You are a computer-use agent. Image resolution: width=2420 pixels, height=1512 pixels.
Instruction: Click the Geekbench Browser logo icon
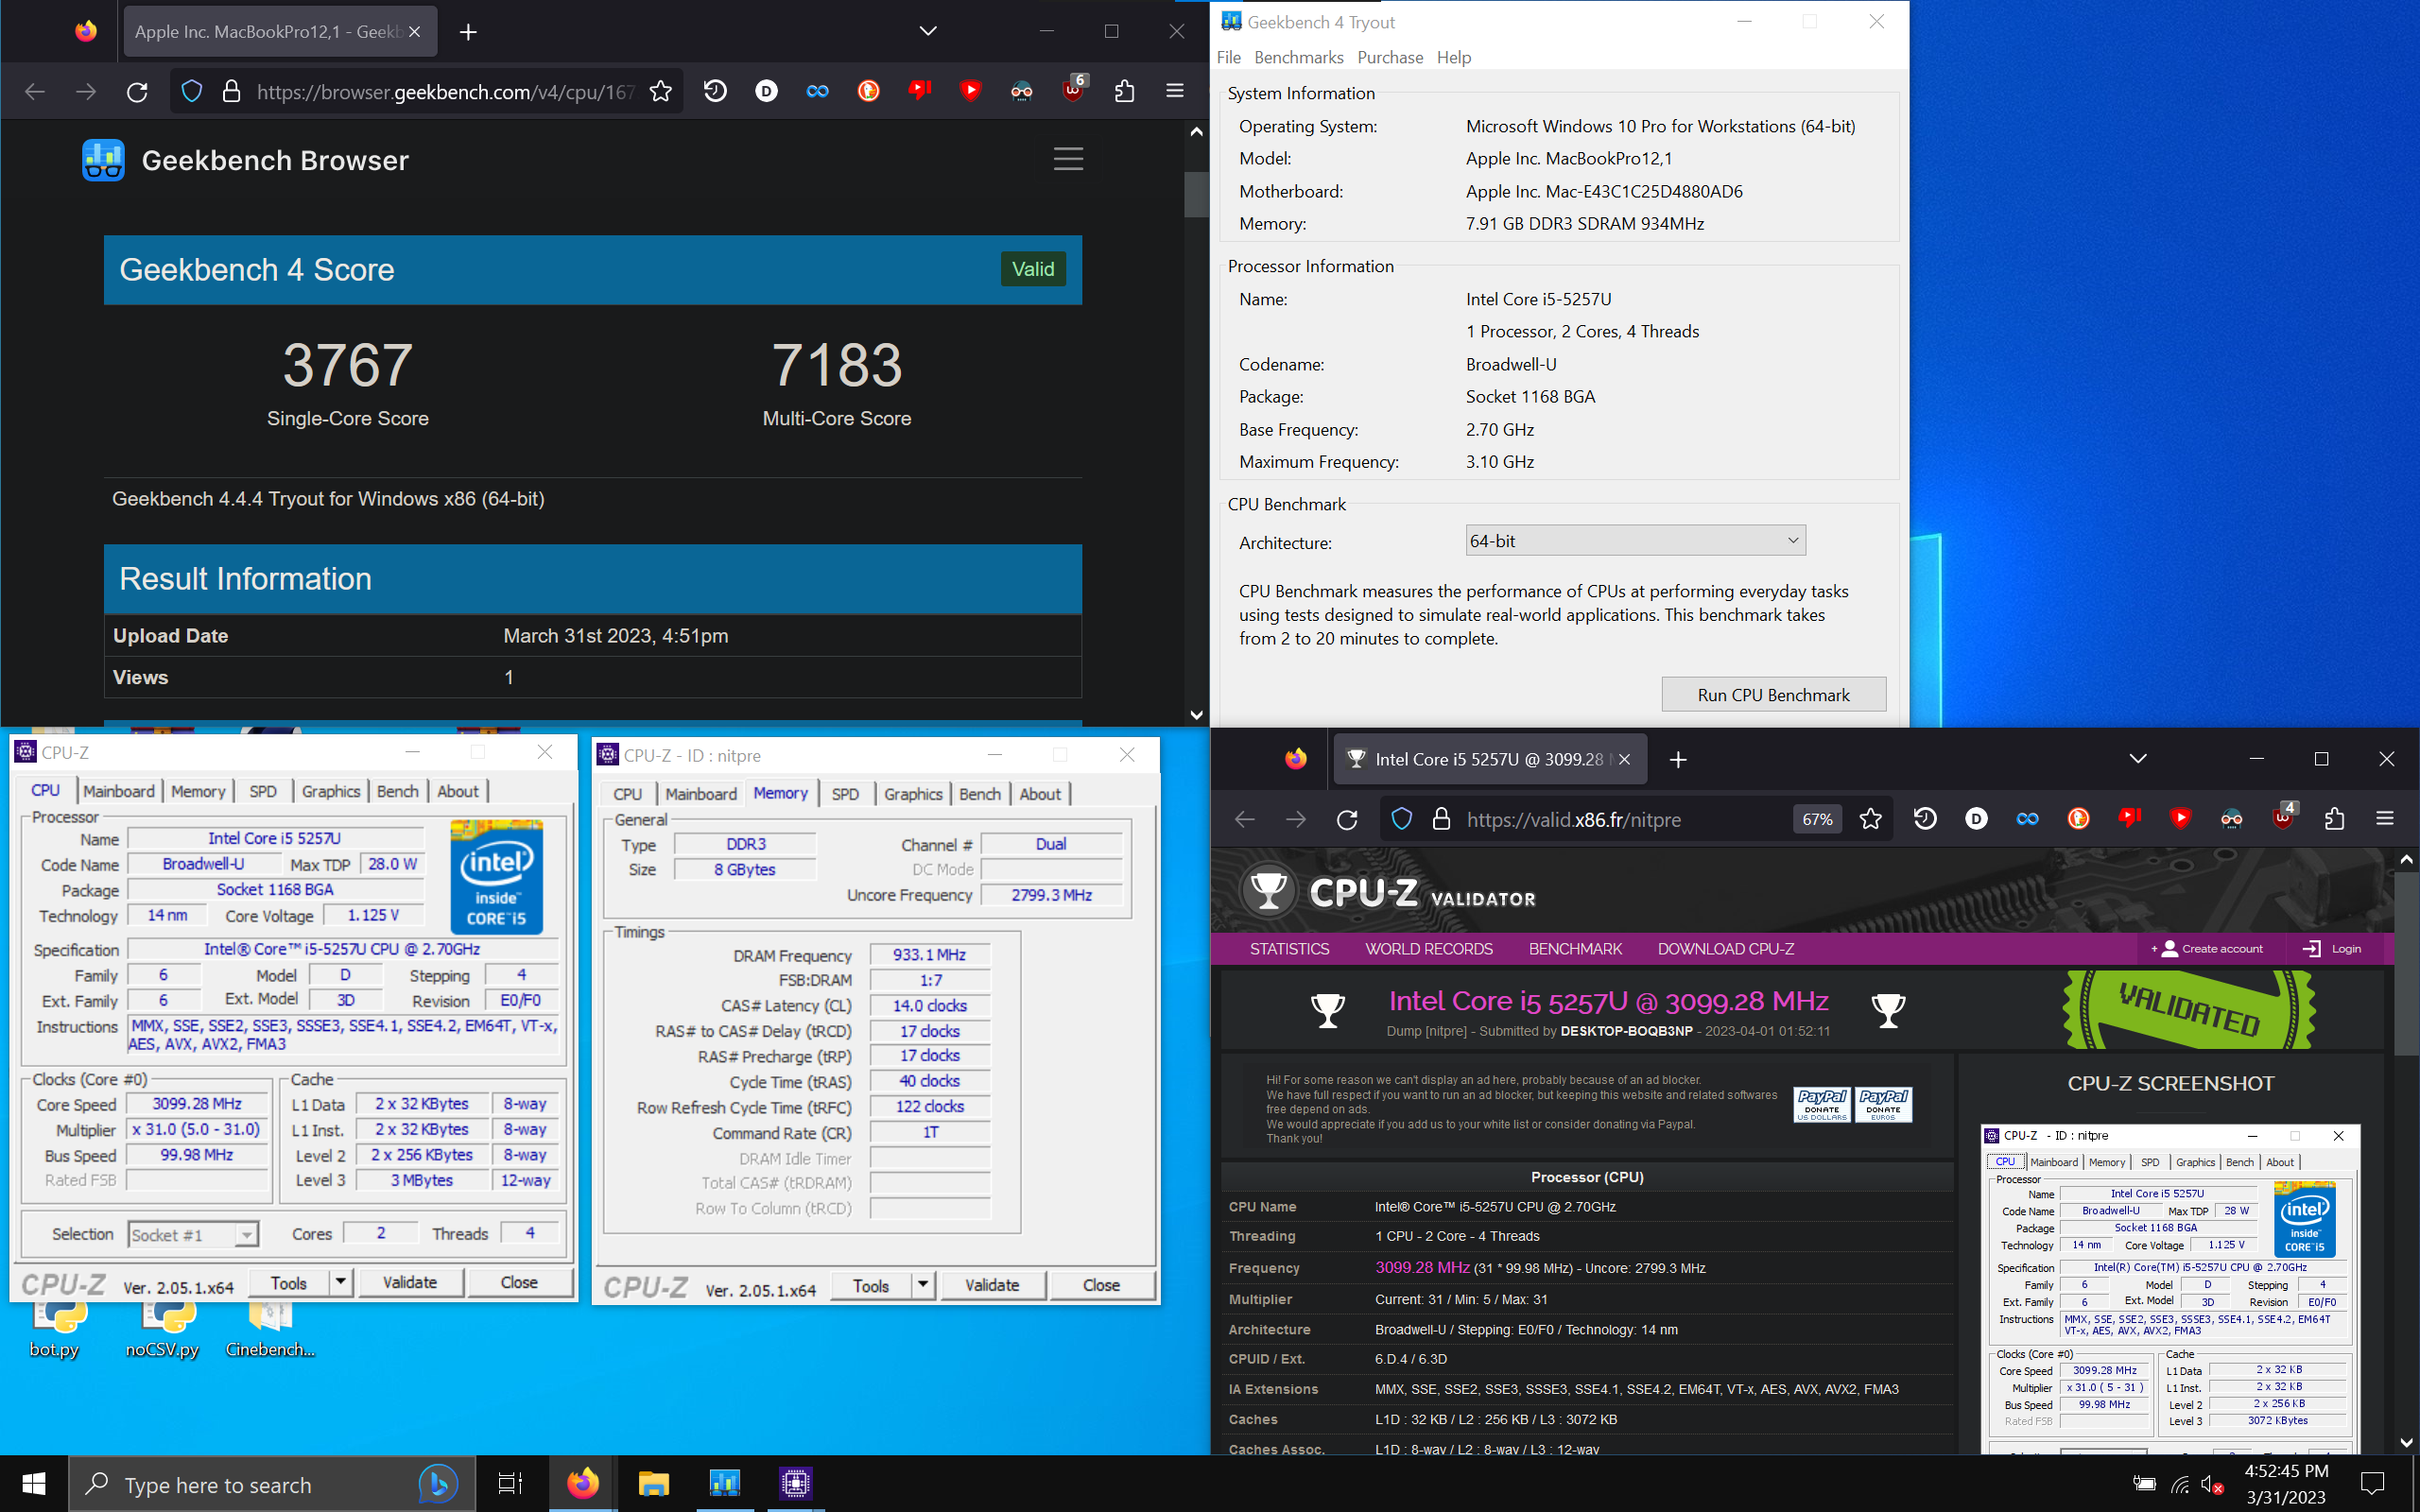(103, 160)
